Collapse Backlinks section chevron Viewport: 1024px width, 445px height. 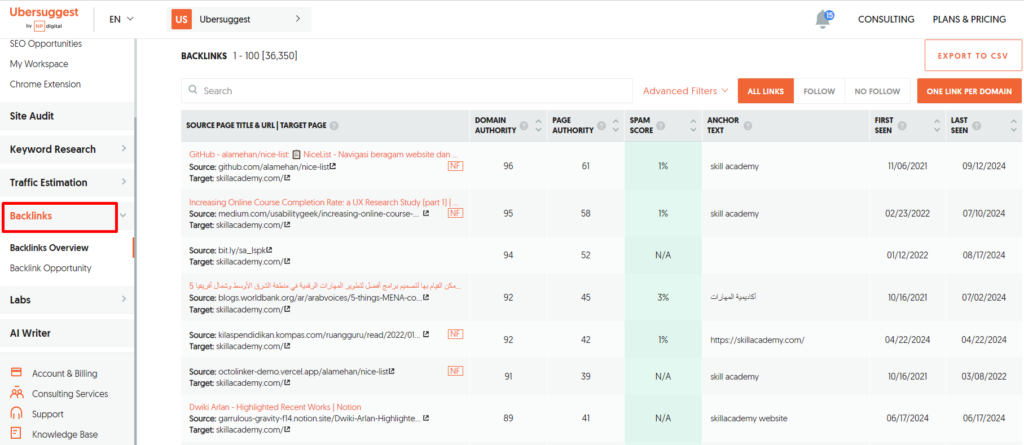124,216
